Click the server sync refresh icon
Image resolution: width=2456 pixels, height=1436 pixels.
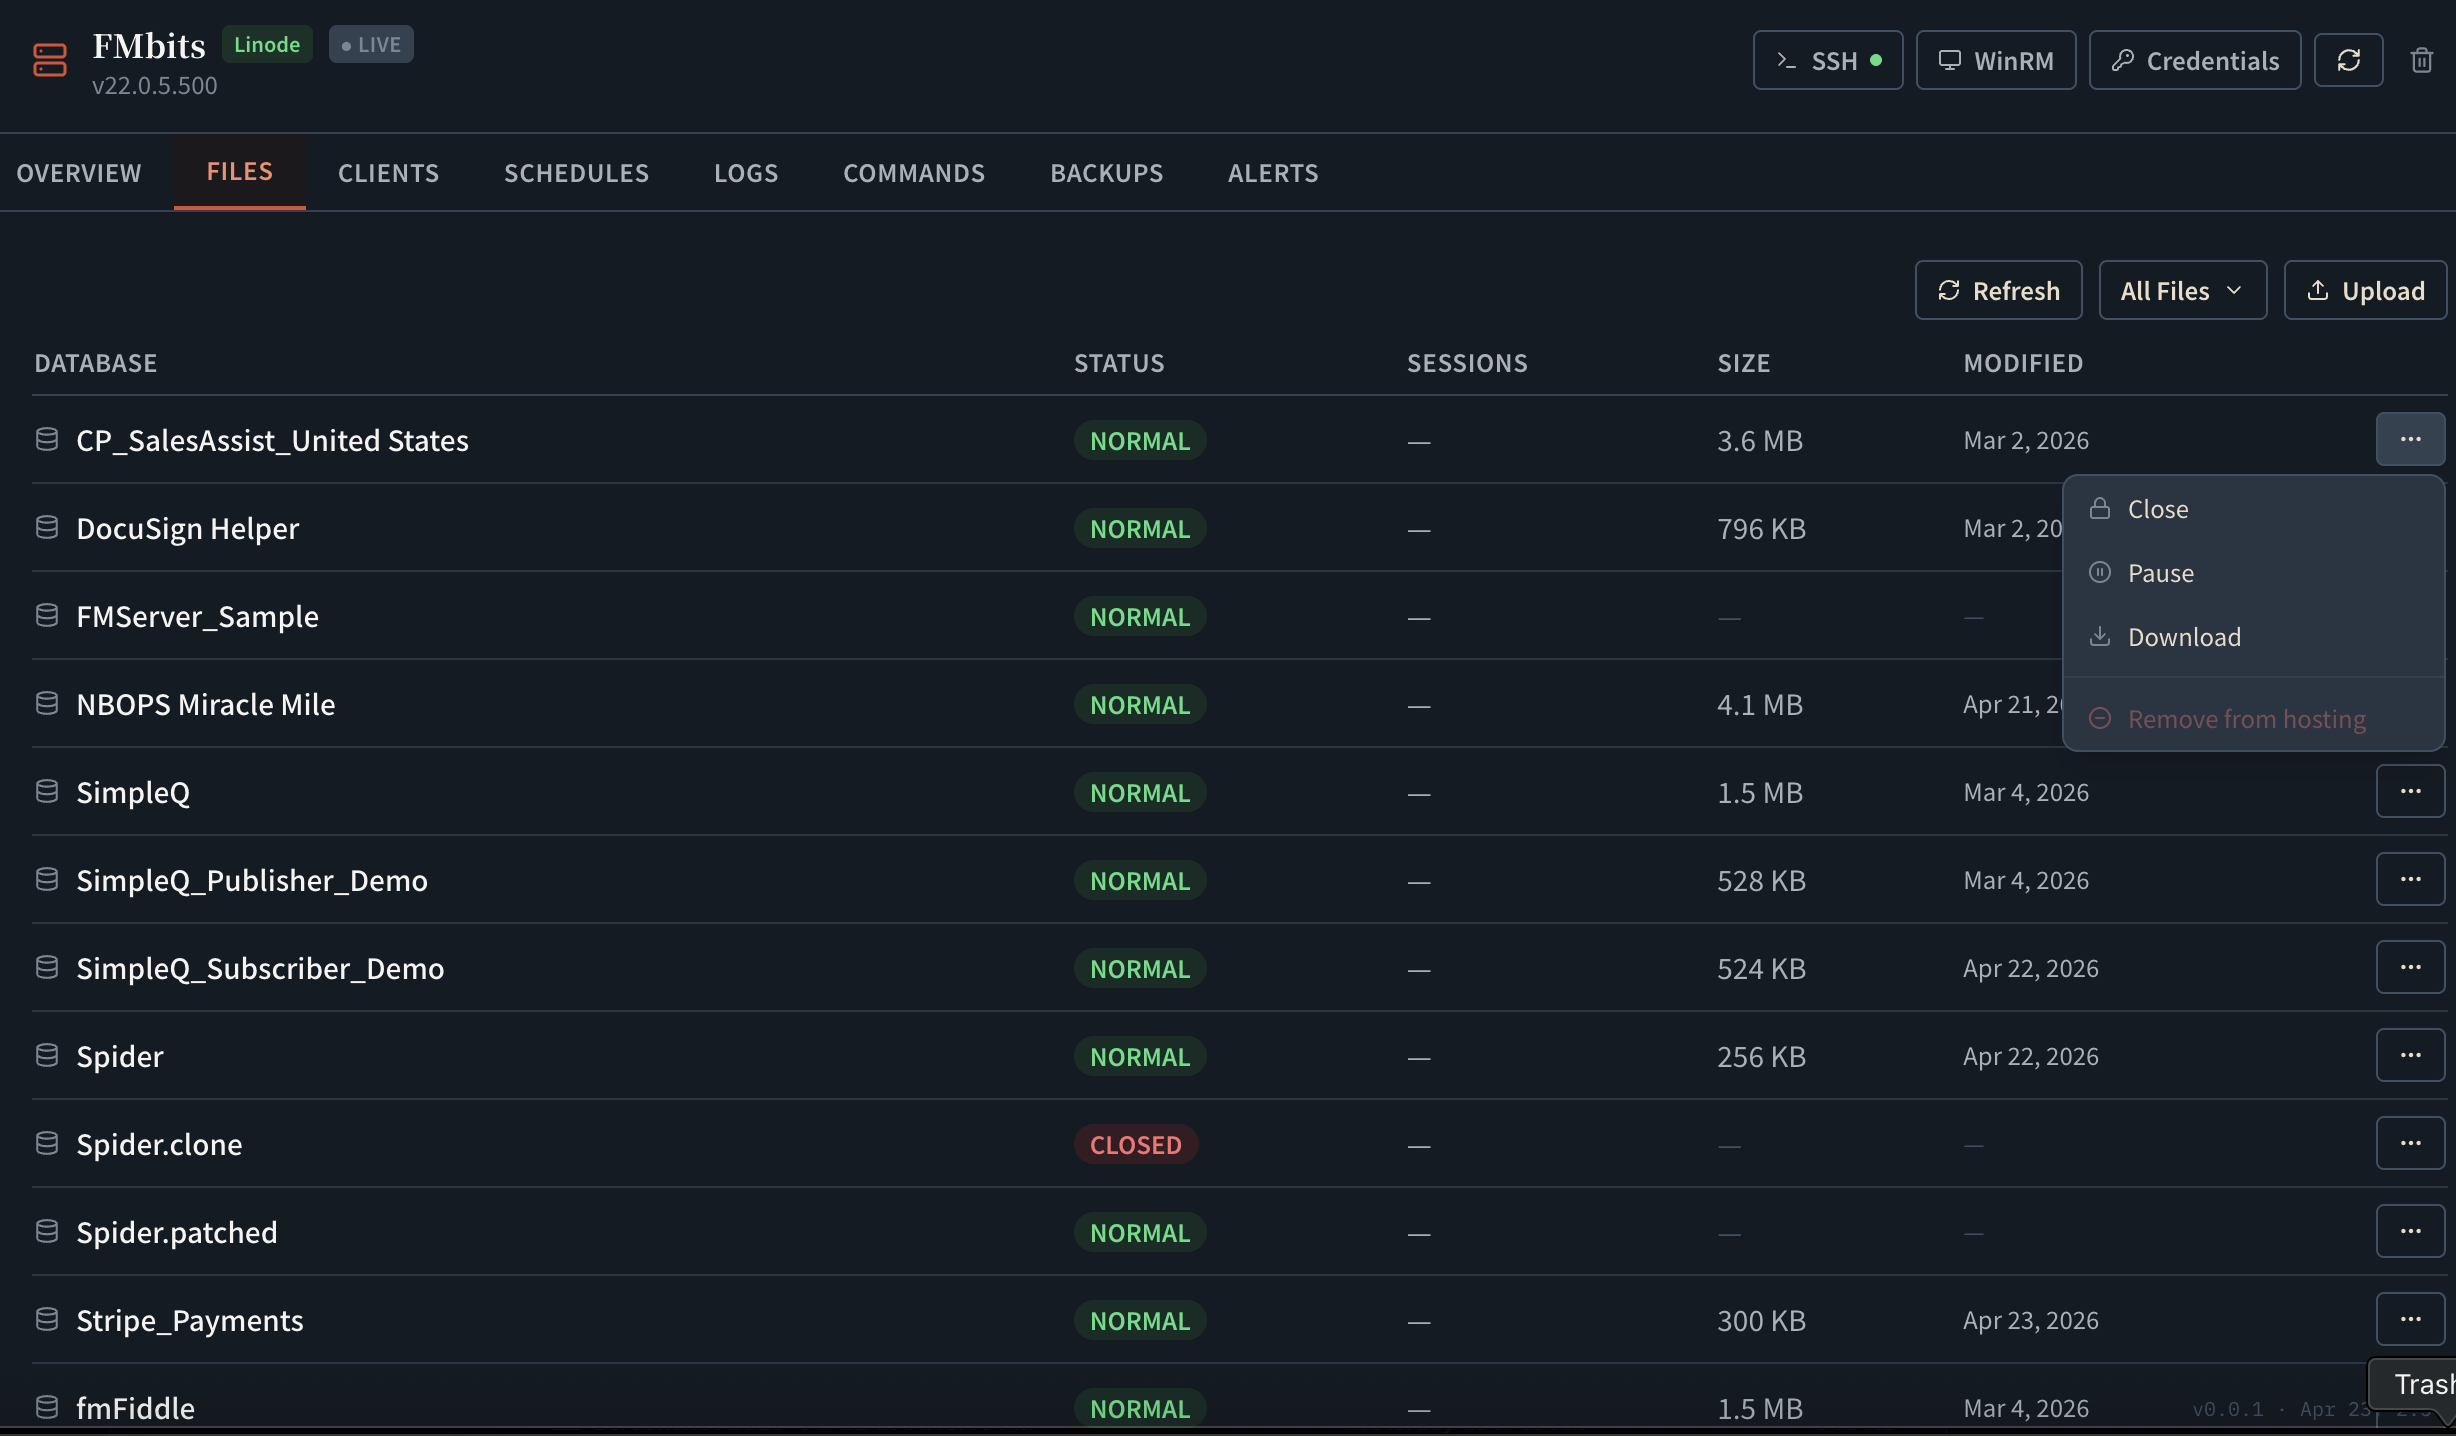coord(2348,60)
